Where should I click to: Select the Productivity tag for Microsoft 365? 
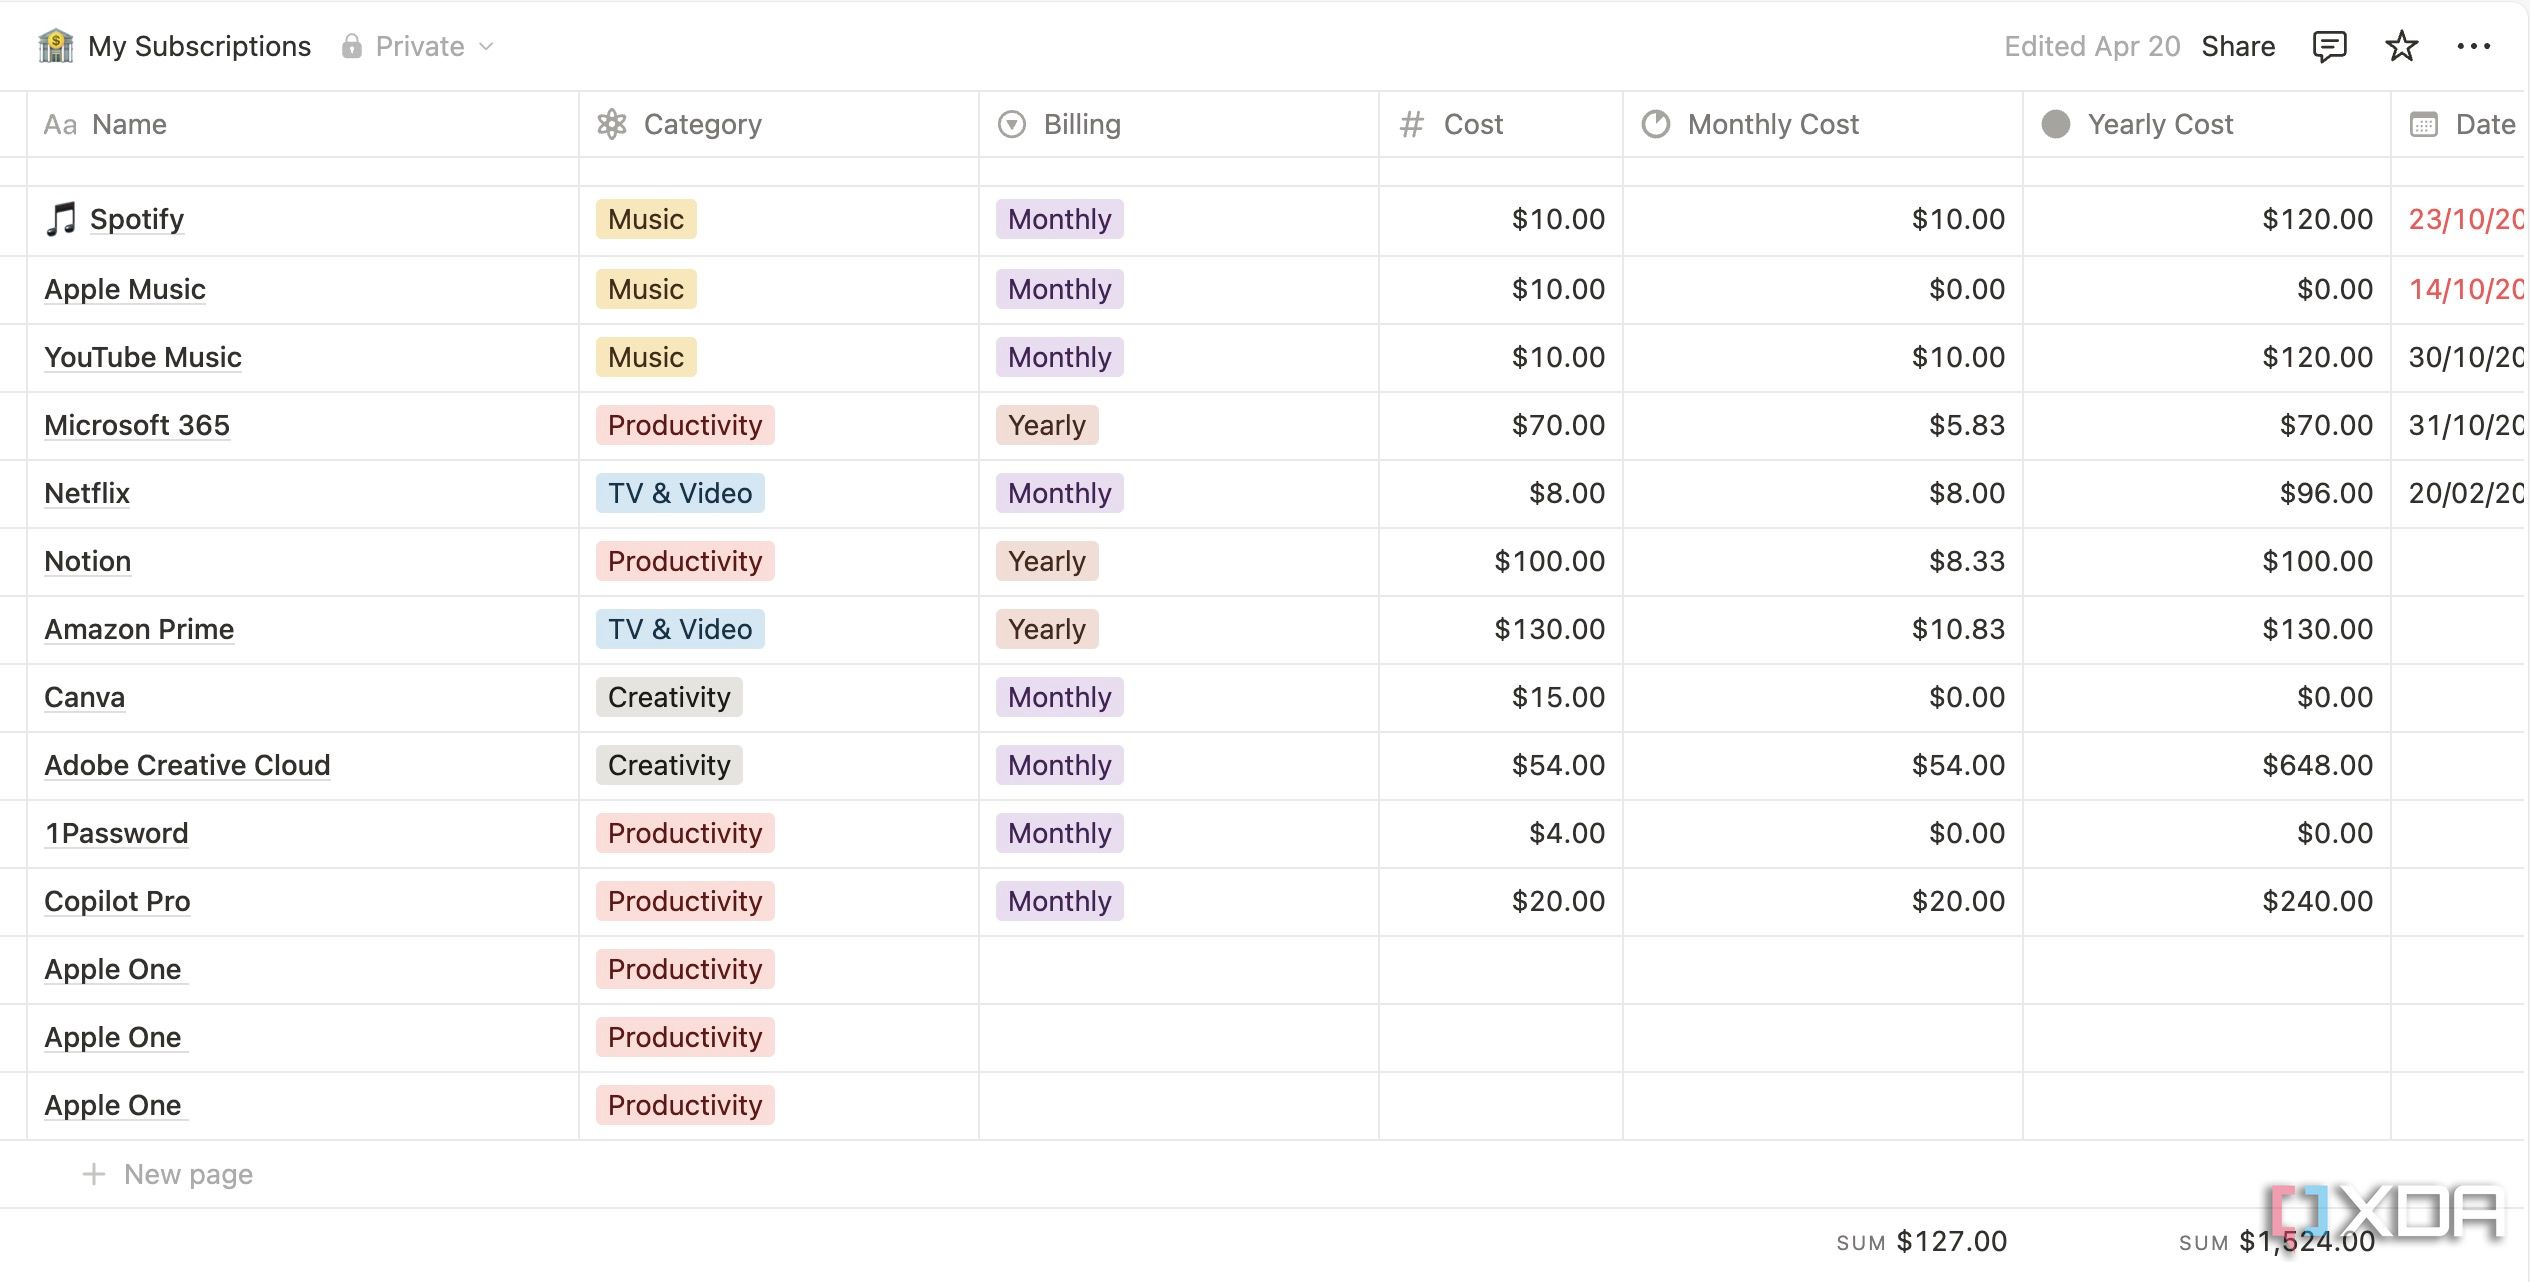click(685, 425)
